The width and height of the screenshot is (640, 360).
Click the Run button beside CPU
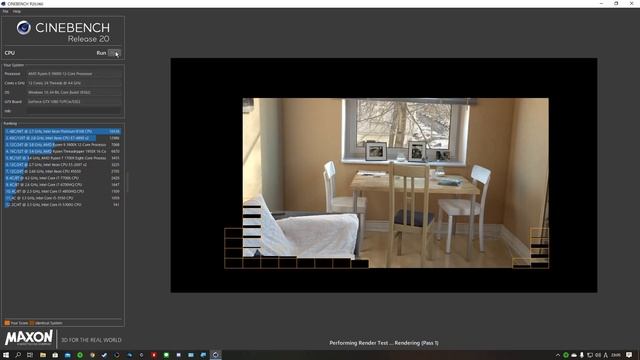click(x=114, y=53)
